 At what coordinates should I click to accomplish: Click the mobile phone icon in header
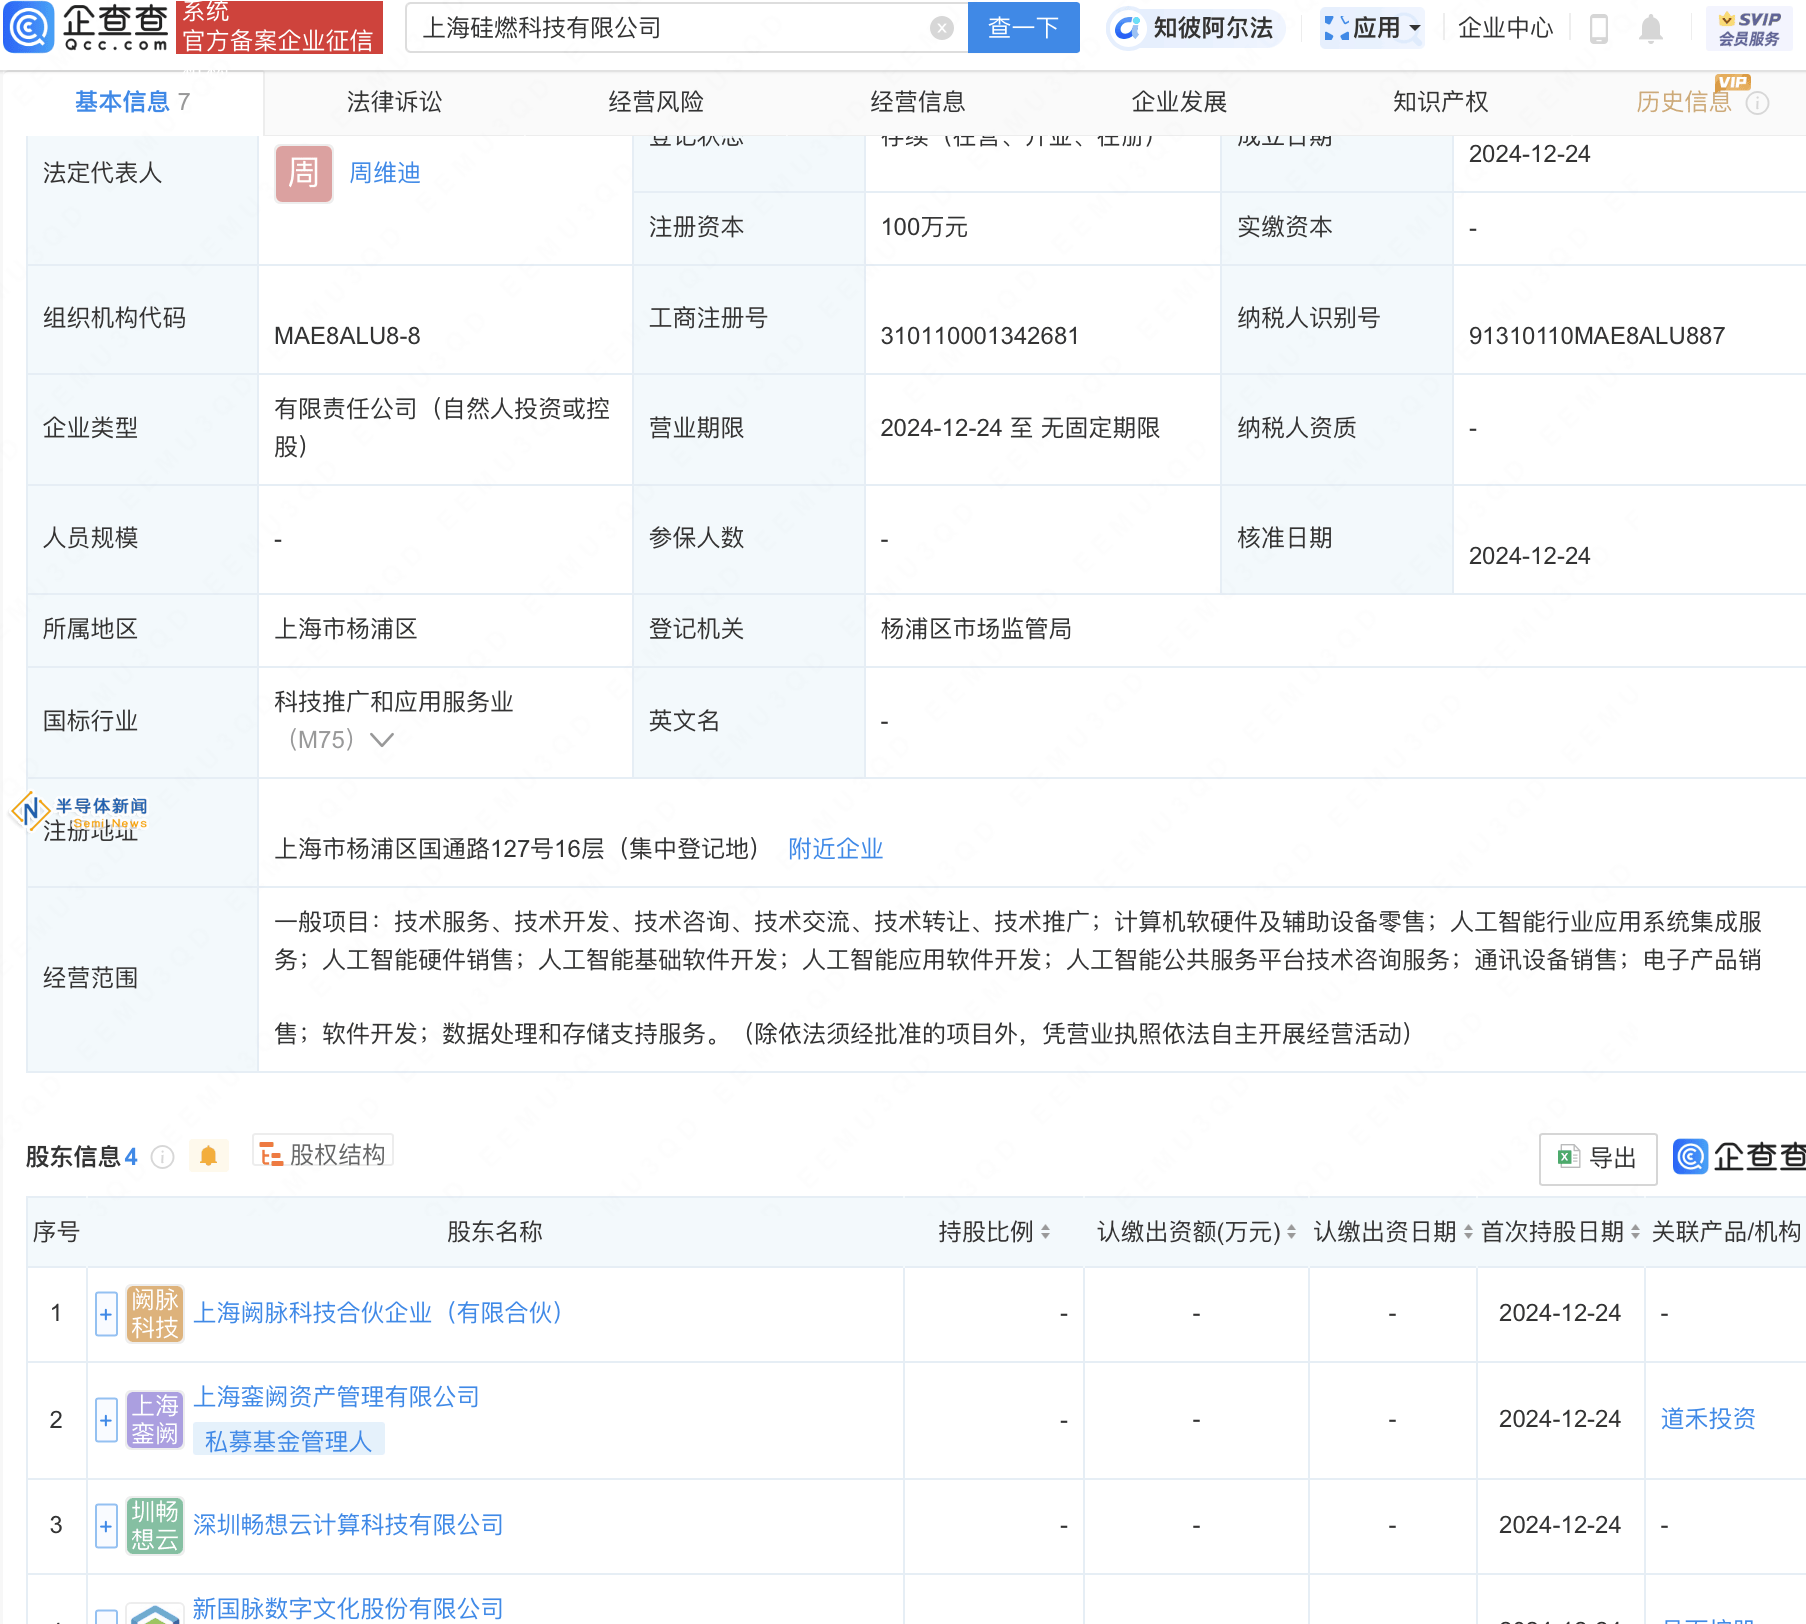1598,29
